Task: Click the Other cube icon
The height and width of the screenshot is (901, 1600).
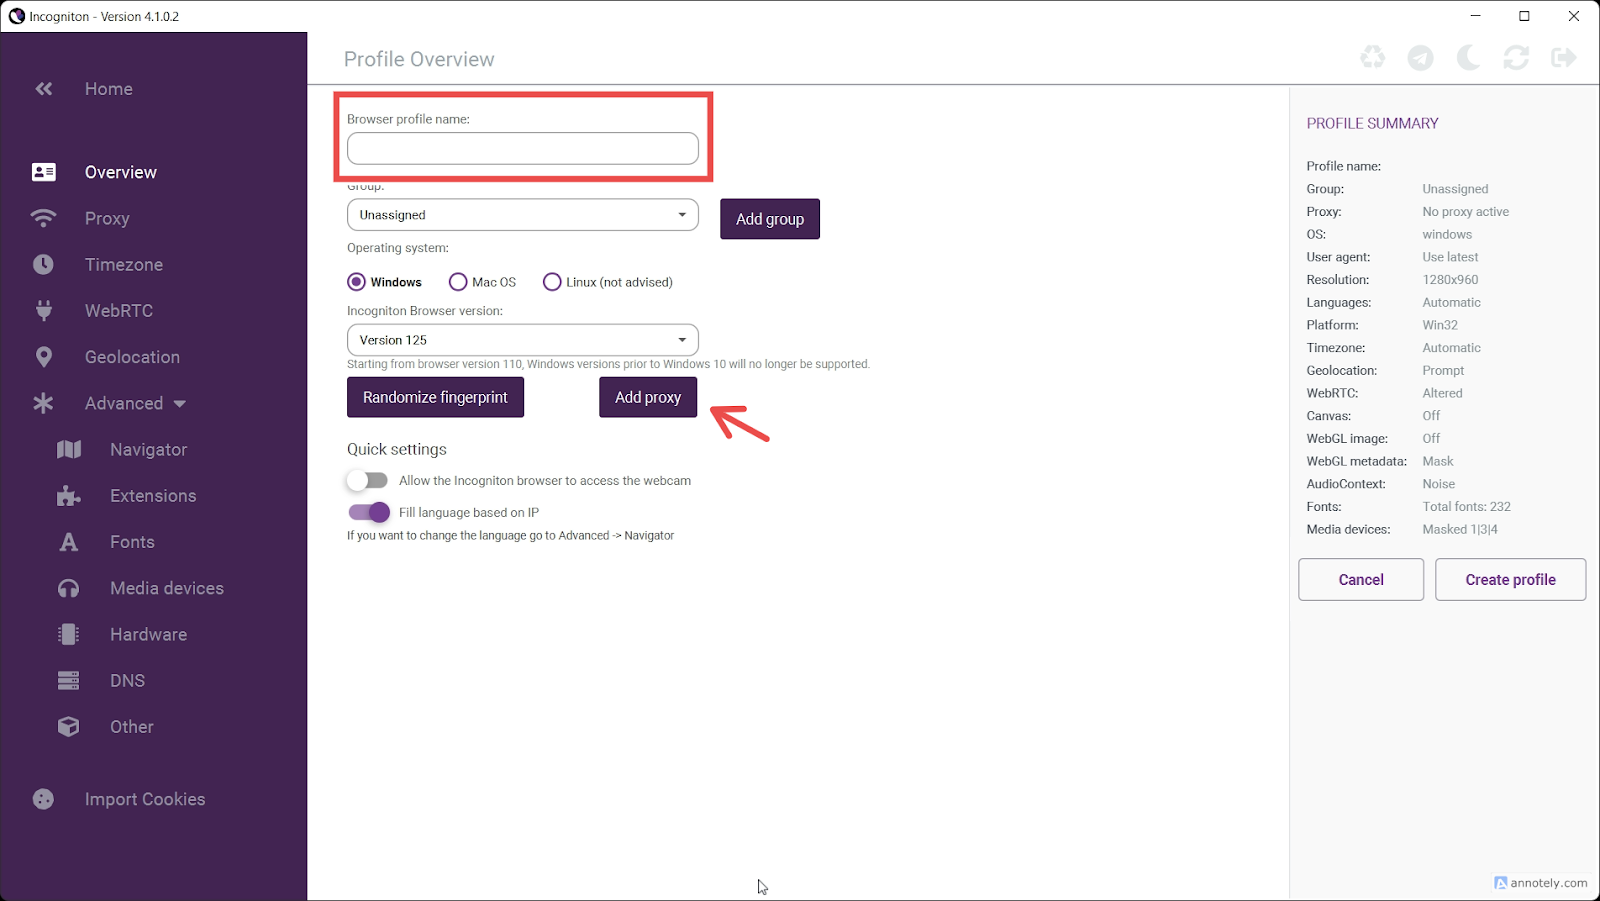Action: point(69,727)
